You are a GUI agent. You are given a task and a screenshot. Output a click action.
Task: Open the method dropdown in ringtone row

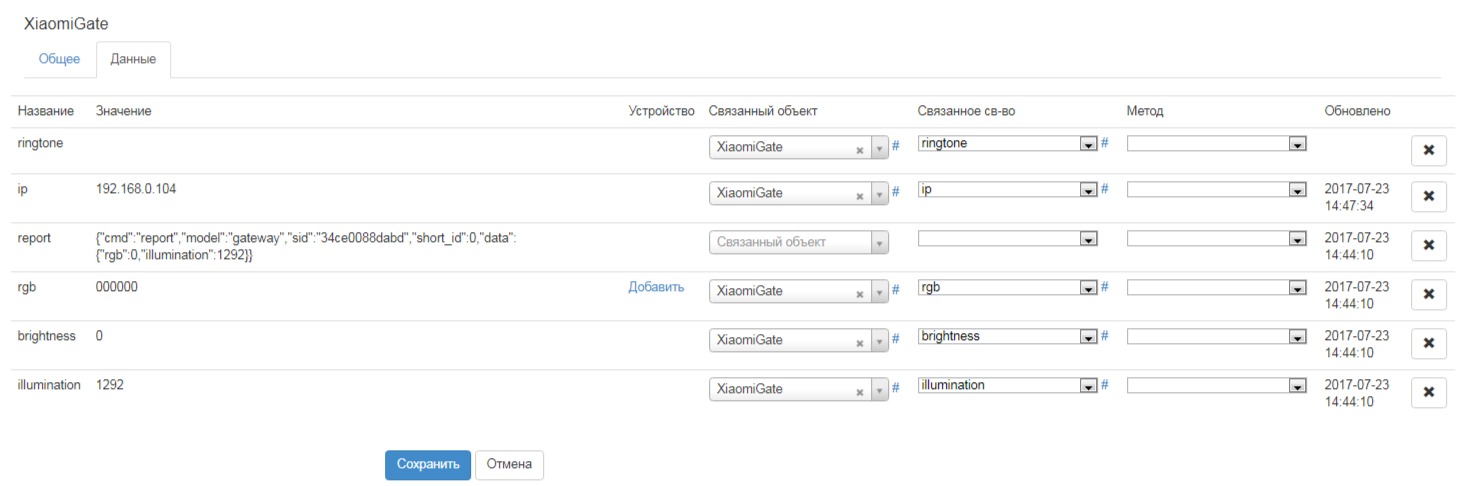point(1217,144)
